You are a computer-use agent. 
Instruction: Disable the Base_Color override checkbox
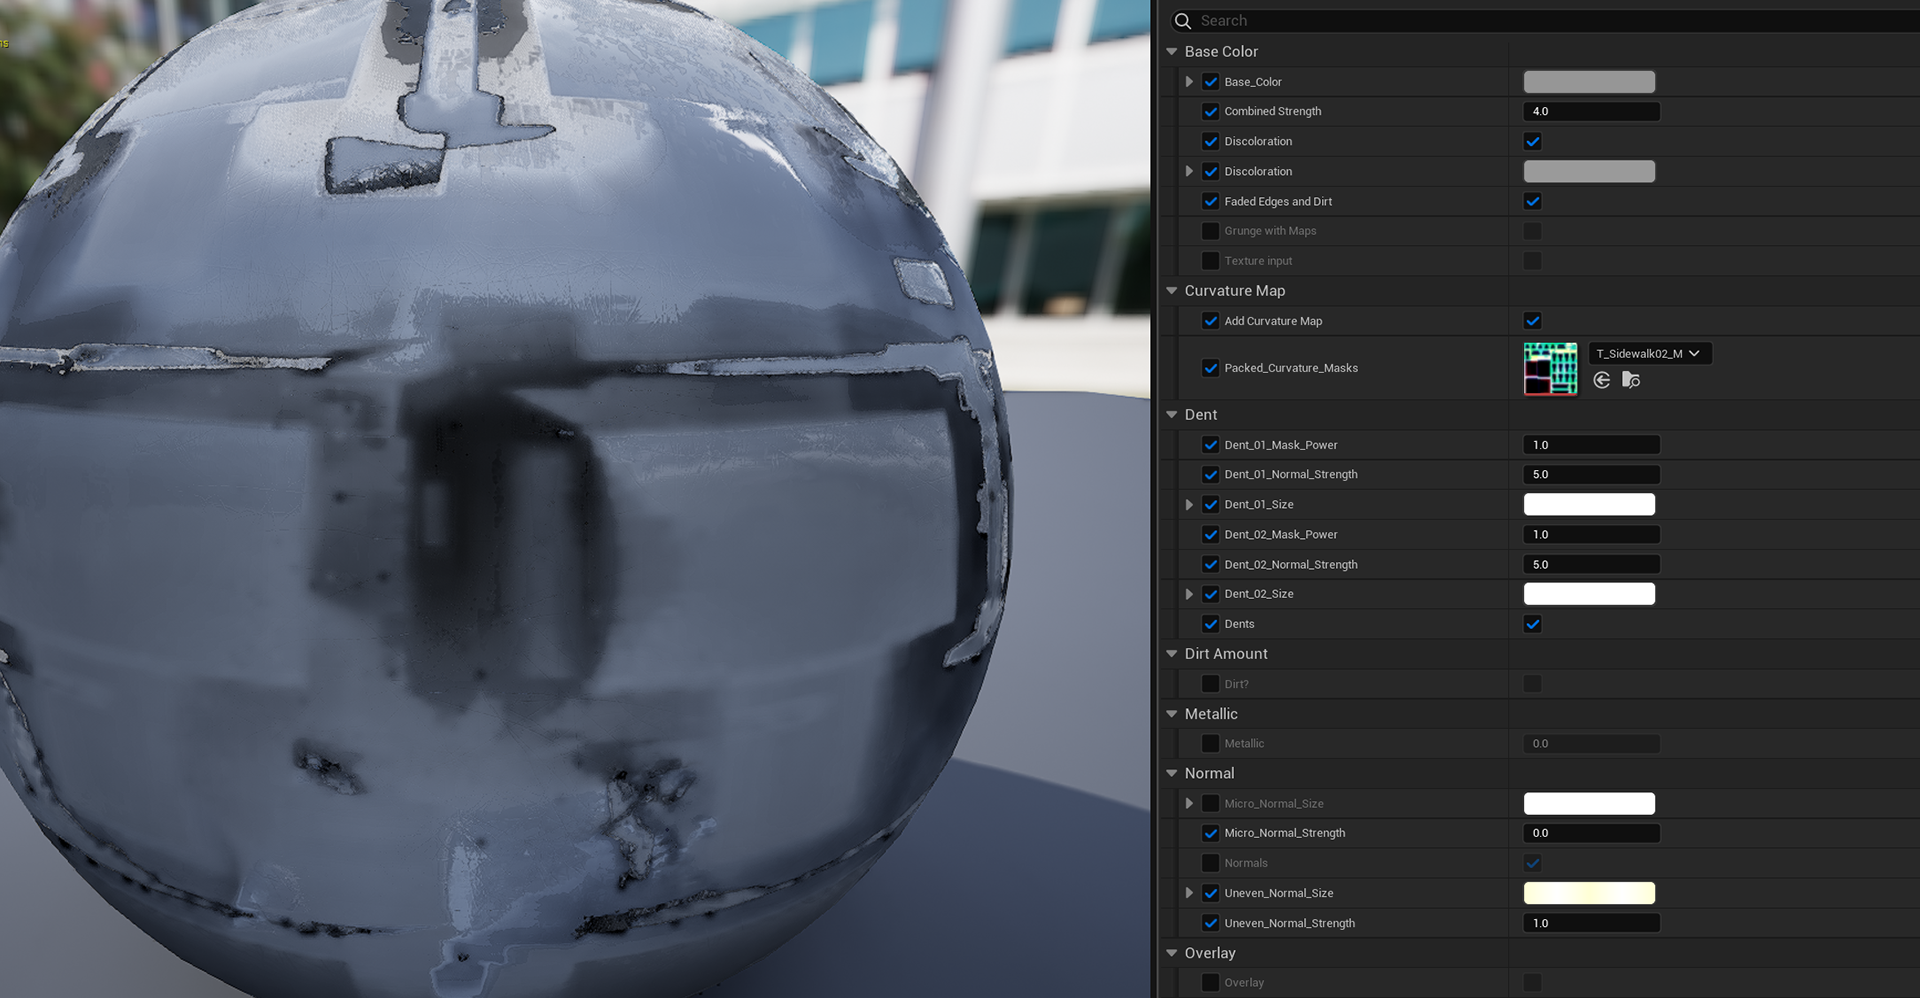click(x=1210, y=82)
